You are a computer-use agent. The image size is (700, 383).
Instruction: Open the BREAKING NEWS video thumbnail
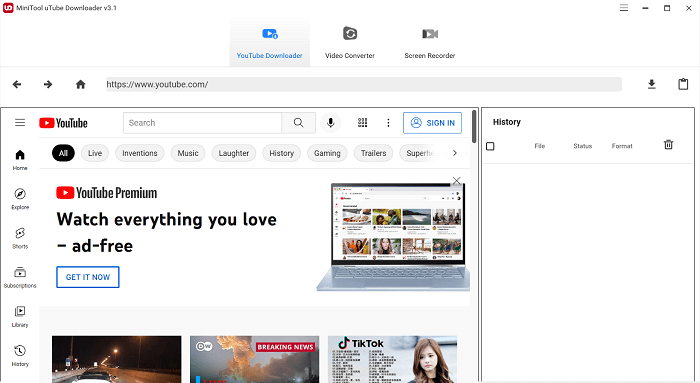coord(254,359)
